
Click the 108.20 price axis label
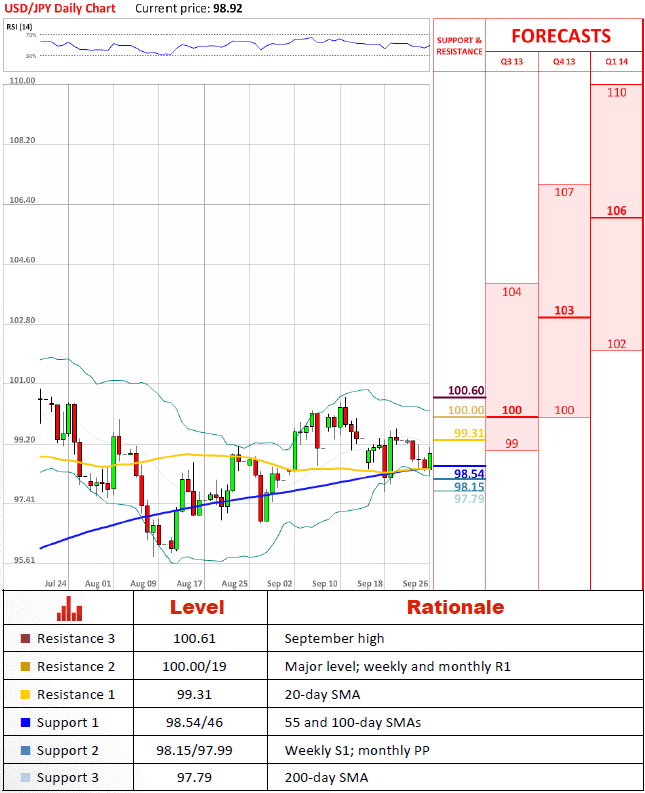(22, 140)
